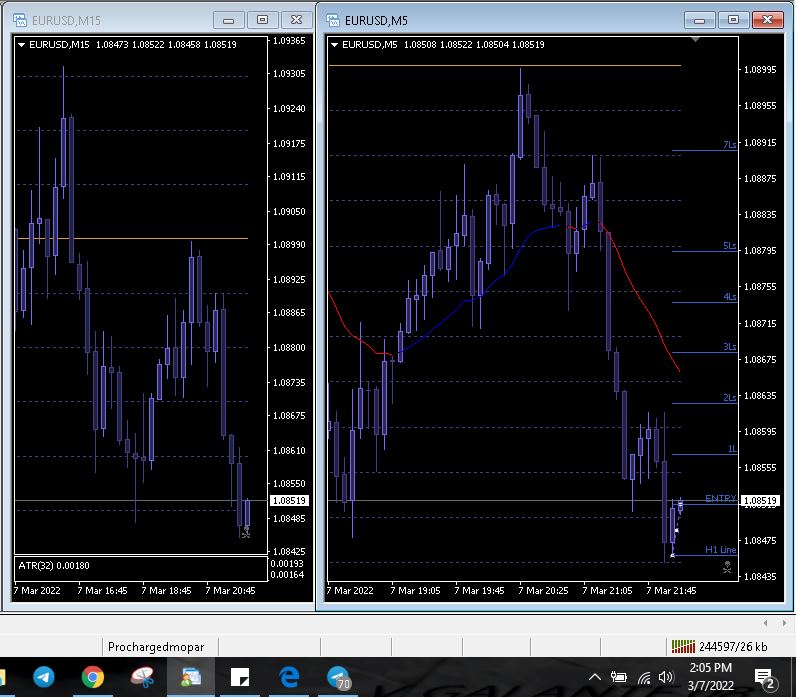Click the EURUSD,M5 title bar text
The width and height of the screenshot is (796, 697).
point(376,21)
